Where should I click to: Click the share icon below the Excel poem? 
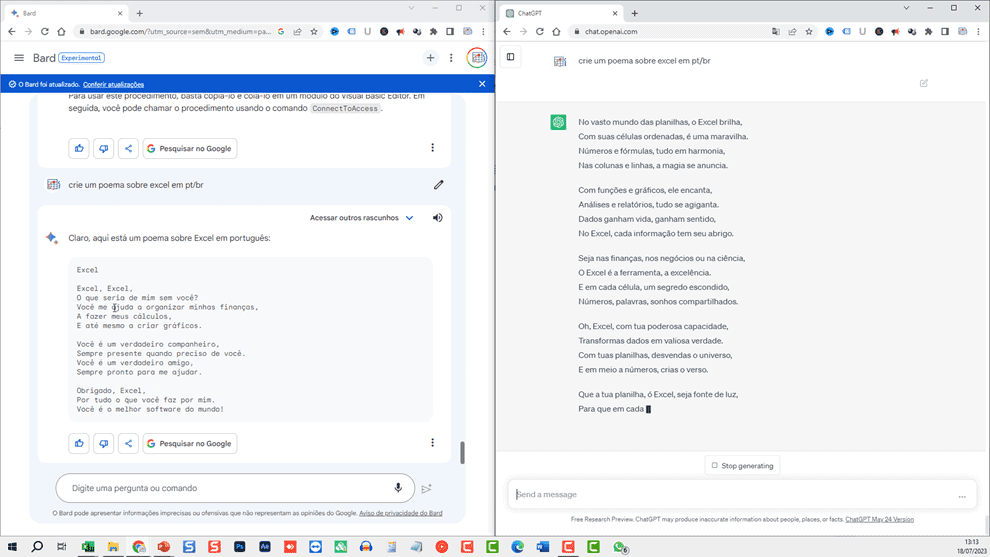[x=128, y=443]
